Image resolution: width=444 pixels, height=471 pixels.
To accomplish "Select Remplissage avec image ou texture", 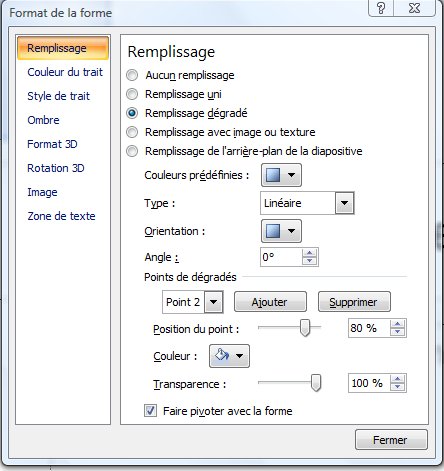I will coord(132,132).
